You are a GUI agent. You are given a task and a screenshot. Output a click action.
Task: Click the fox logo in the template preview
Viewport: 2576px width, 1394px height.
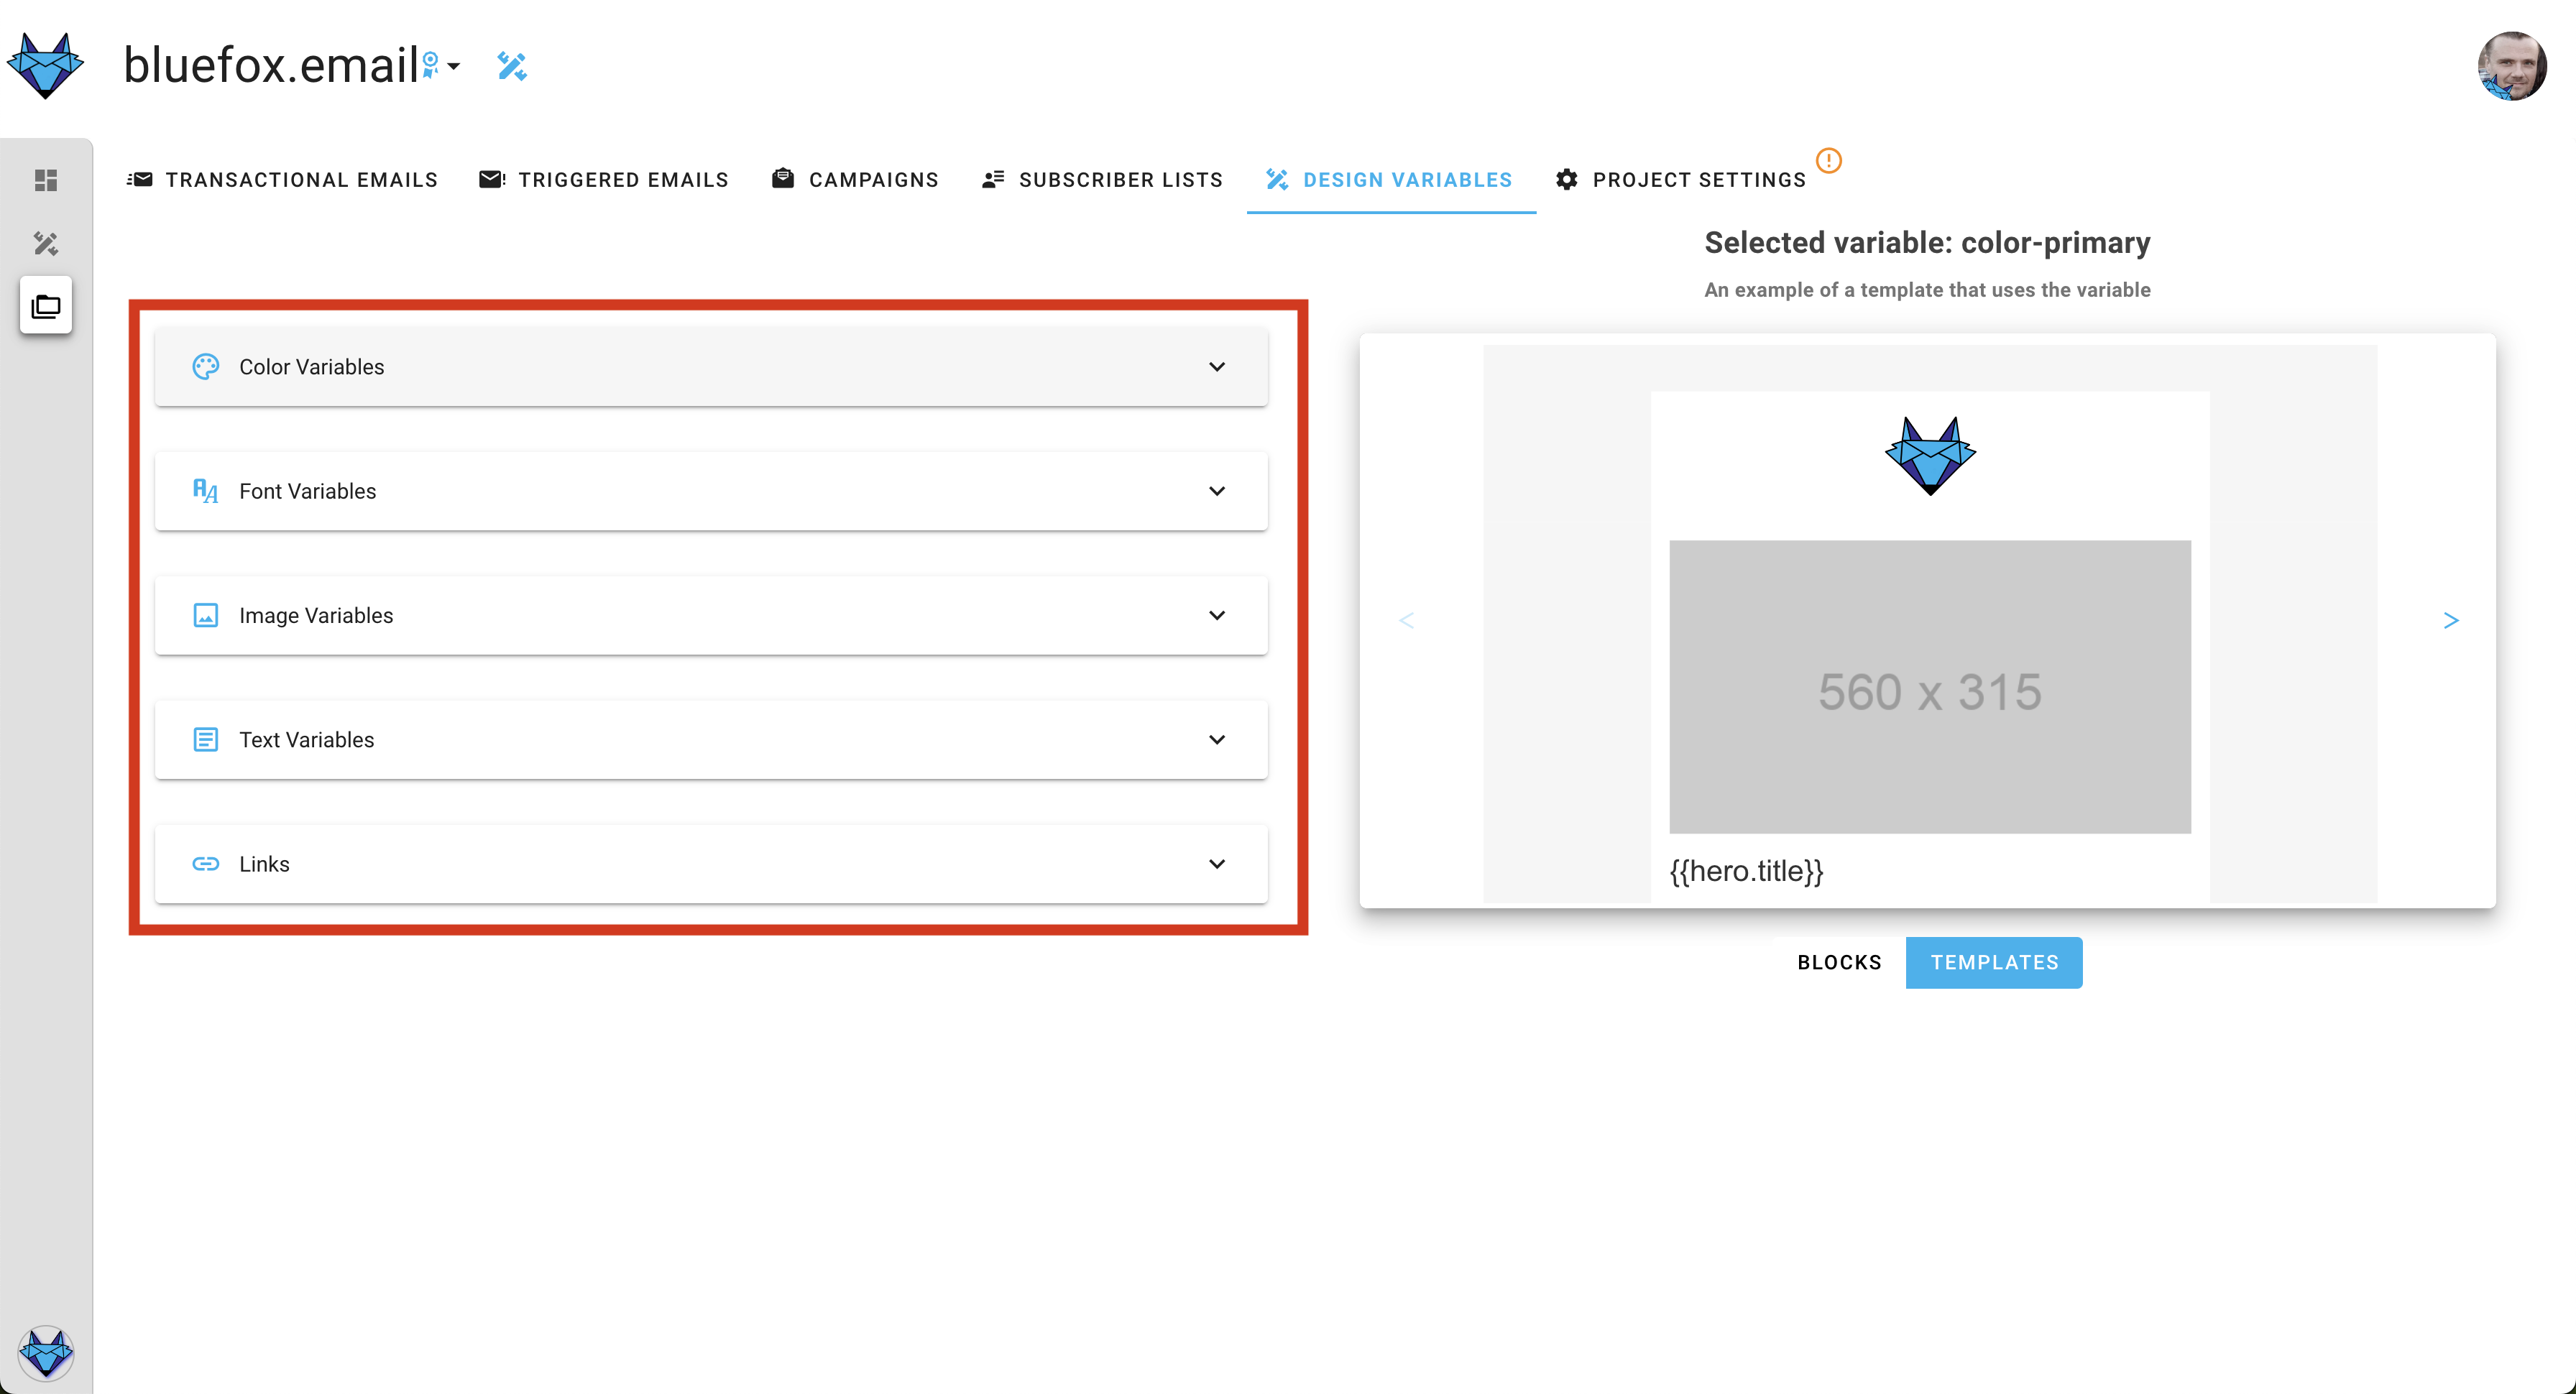[1930, 456]
